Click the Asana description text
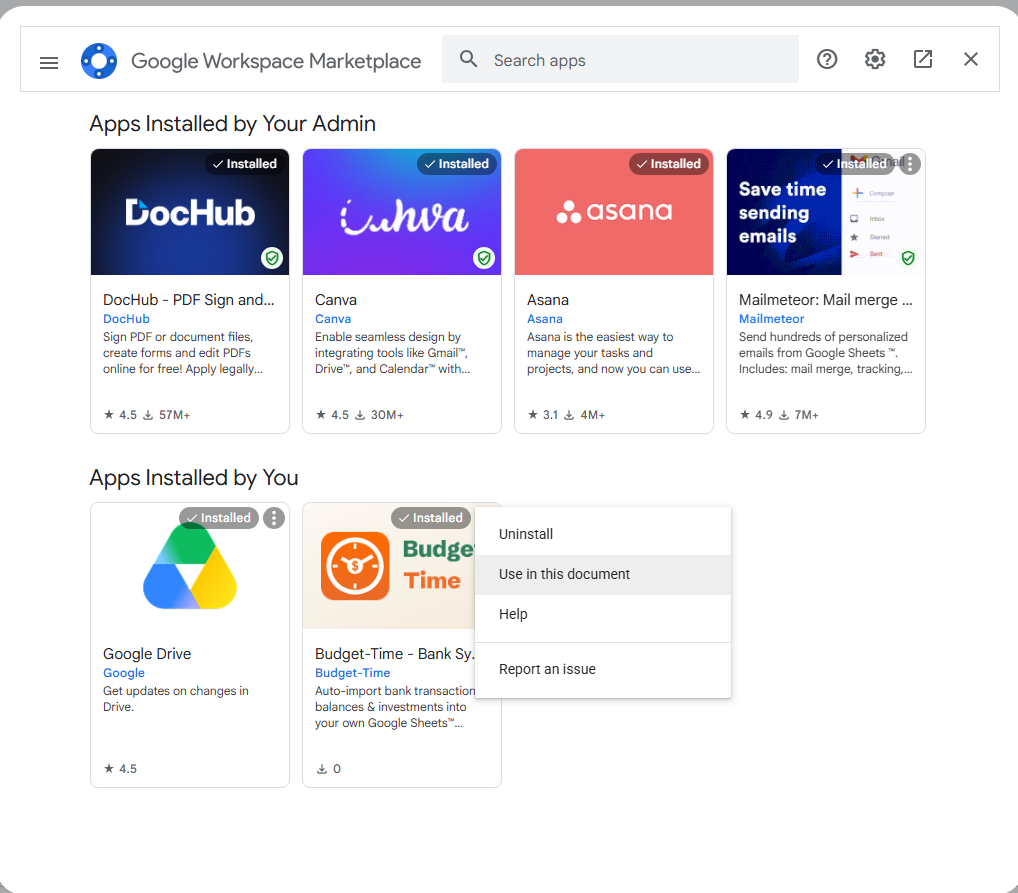1018x893 pixels. pos(614,353)
